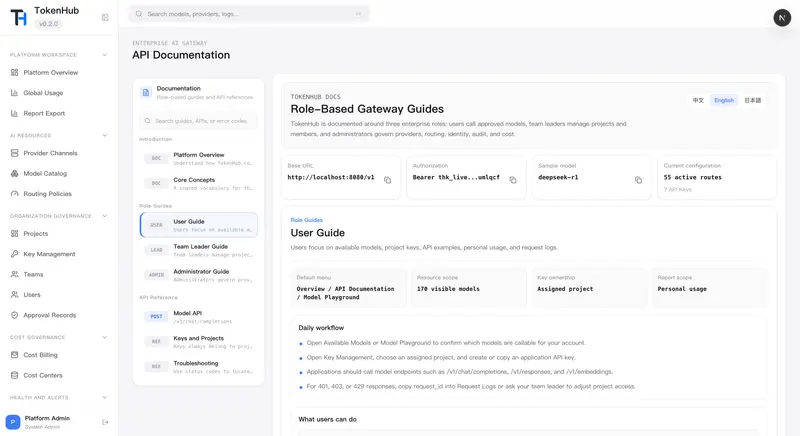Image resolution: width=800 pixels, height=436 pixels.
Task: Click the Provider Channels icon
Action: tap(14, 153)
